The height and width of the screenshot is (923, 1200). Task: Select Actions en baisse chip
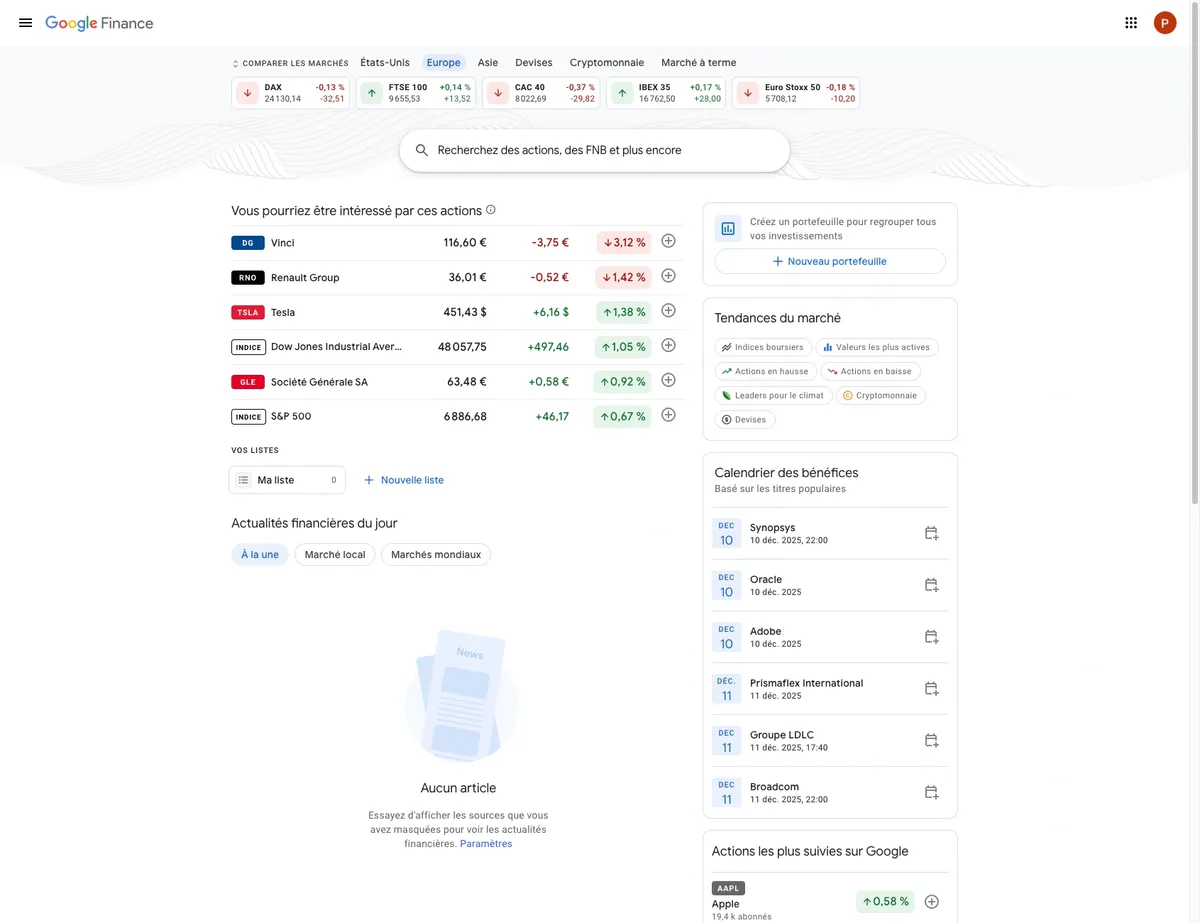coord(870,371)
